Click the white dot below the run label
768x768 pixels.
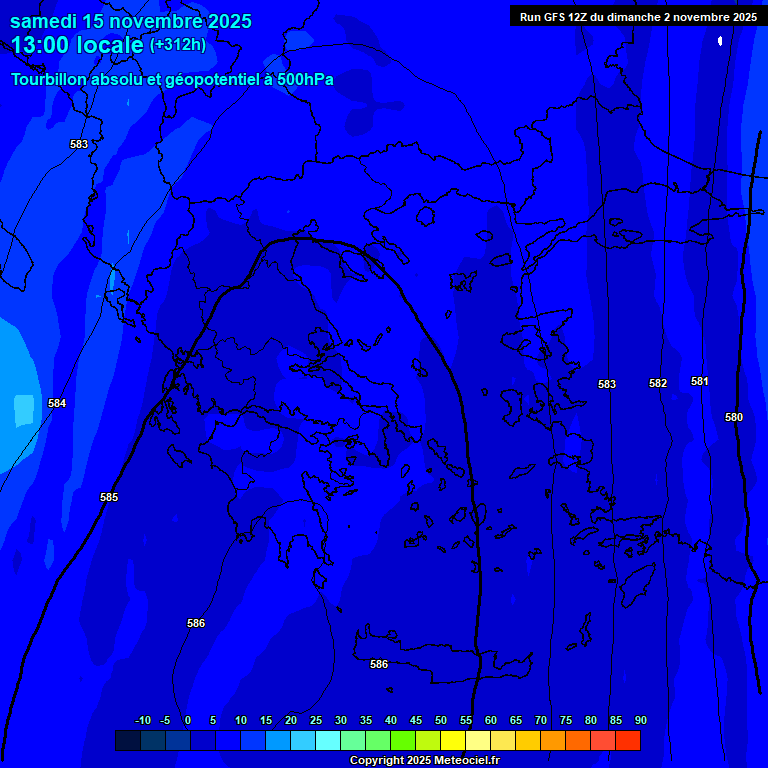pos(720,41)
